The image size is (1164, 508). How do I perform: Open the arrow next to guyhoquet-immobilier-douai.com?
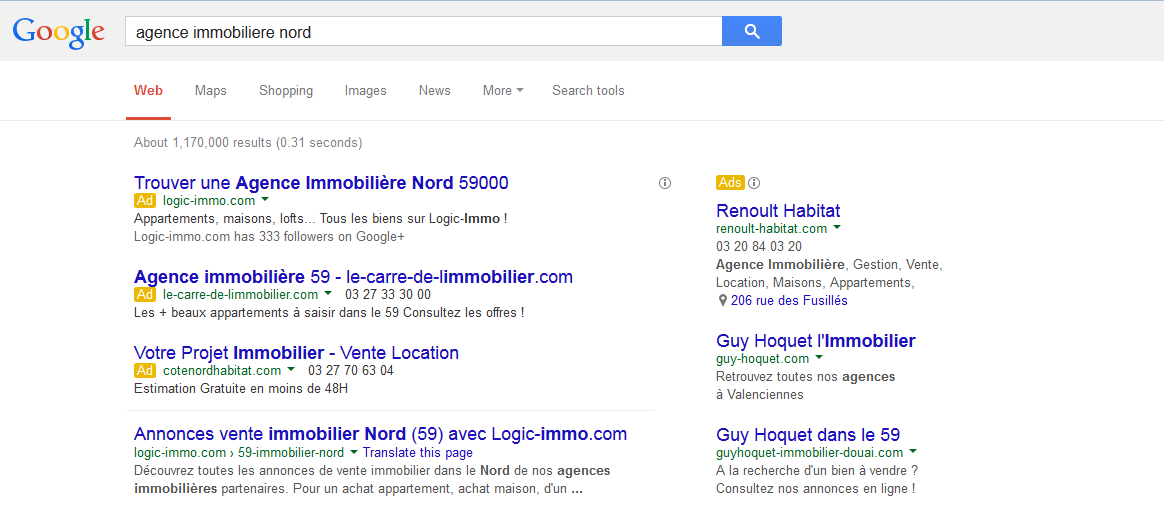[x=913, y=452]
